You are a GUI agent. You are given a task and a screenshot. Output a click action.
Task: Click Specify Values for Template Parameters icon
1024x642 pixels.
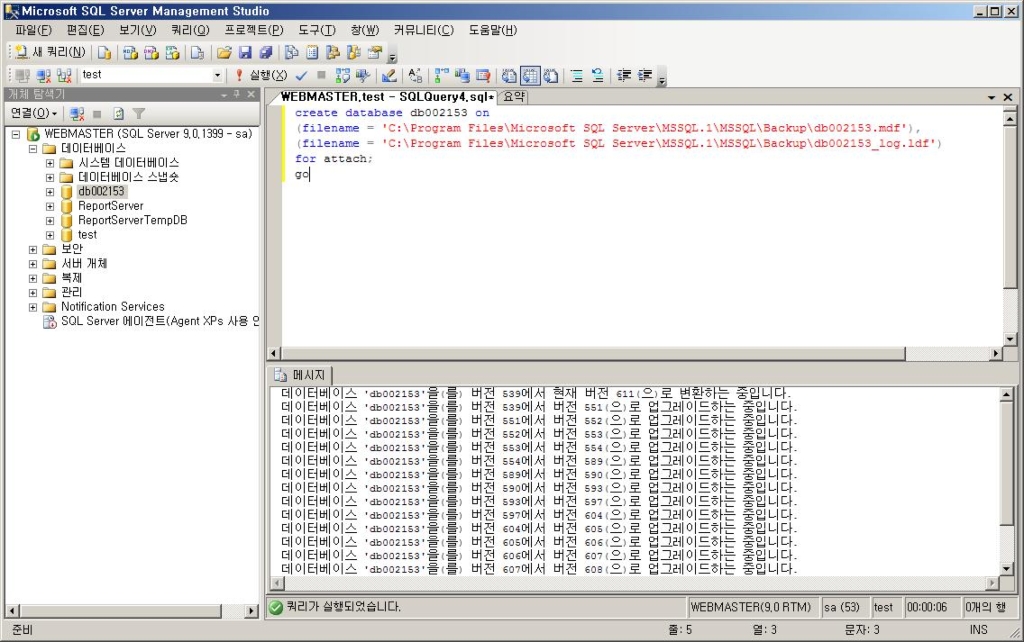(415, 76)
